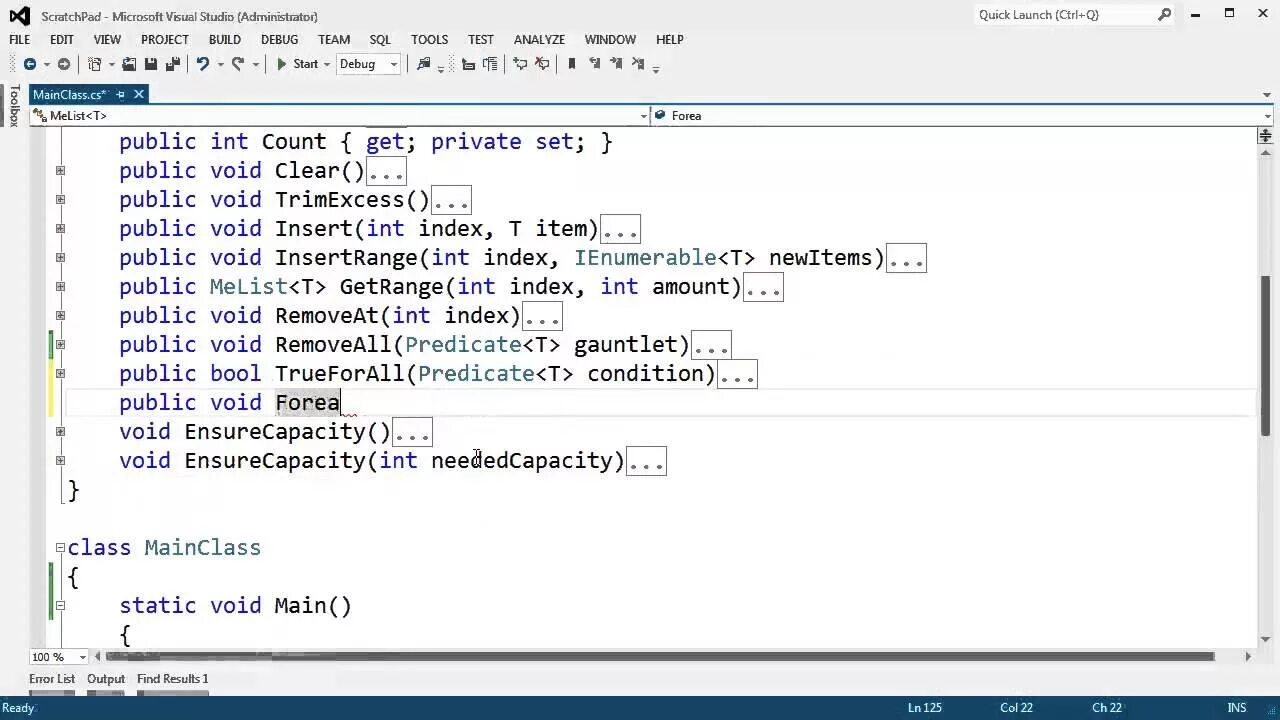Open the HELP menu
This screenshot has width=1280, height=720.
click(x=670, y=39)
